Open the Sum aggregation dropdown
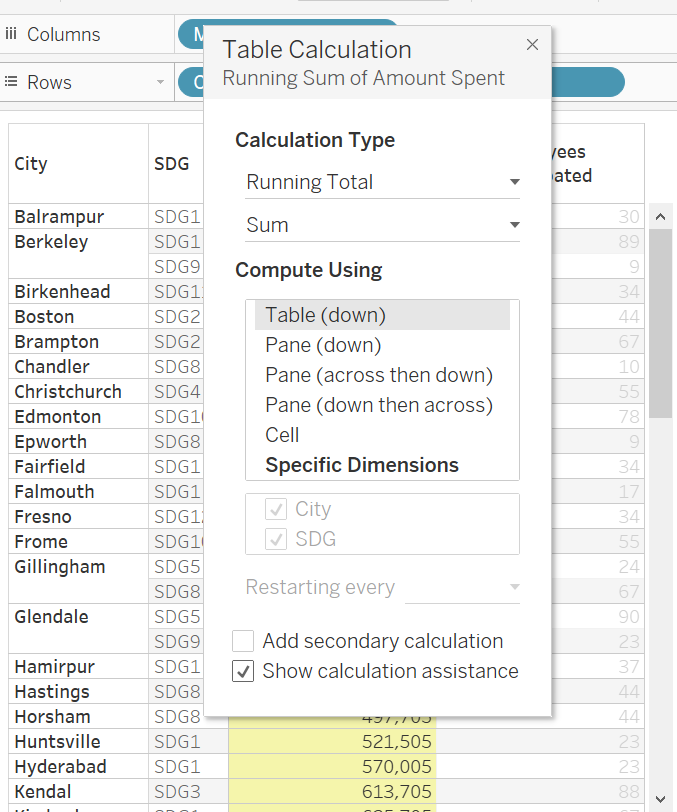The height and width of the screenshot is (812, 677). [382, 225]
